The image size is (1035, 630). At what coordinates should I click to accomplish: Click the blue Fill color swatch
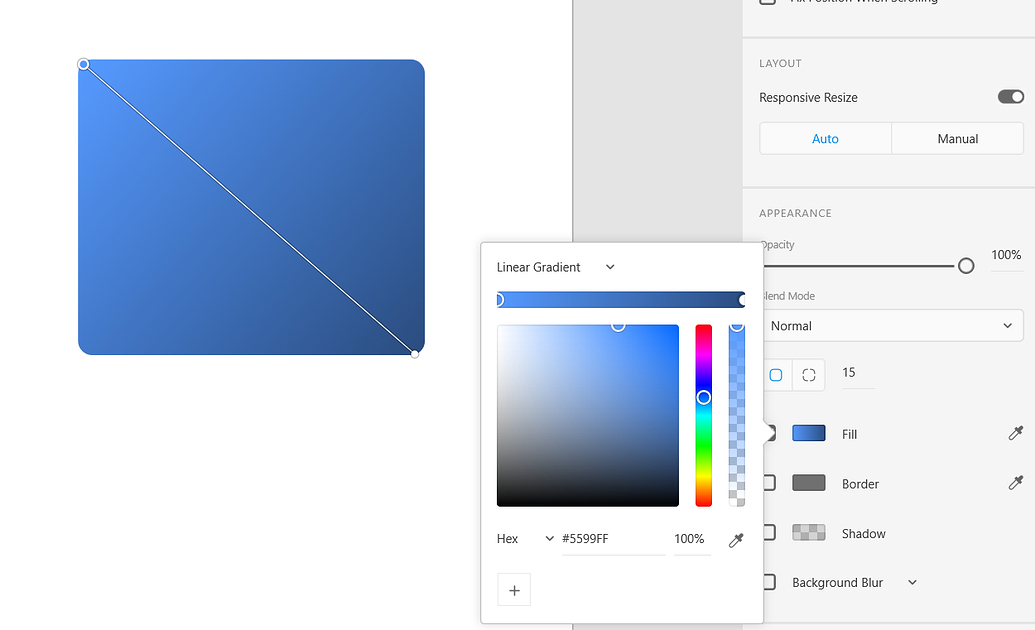tap(808, 433)
